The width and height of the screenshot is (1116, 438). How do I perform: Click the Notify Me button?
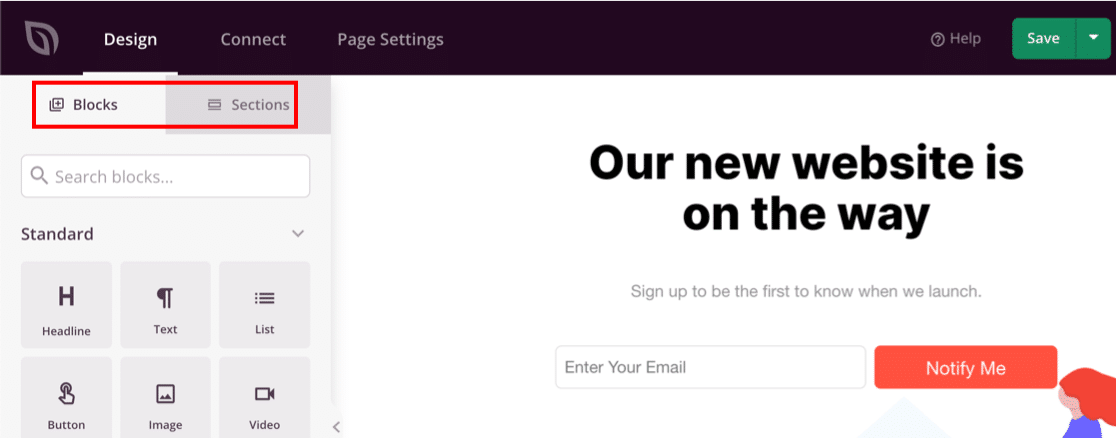pos(965,368)
